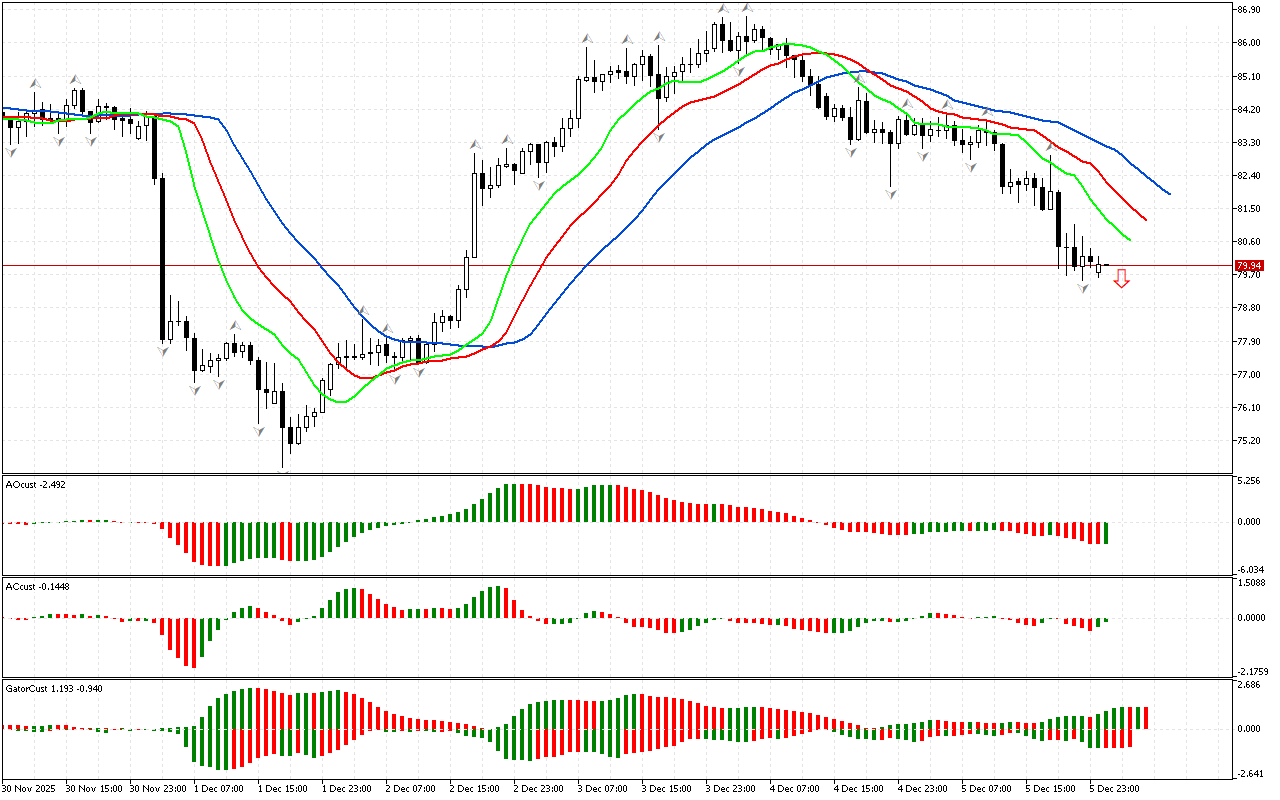Click the current price tag 79.94
Screen dimensions: 1280x800
click(1247, 266)
